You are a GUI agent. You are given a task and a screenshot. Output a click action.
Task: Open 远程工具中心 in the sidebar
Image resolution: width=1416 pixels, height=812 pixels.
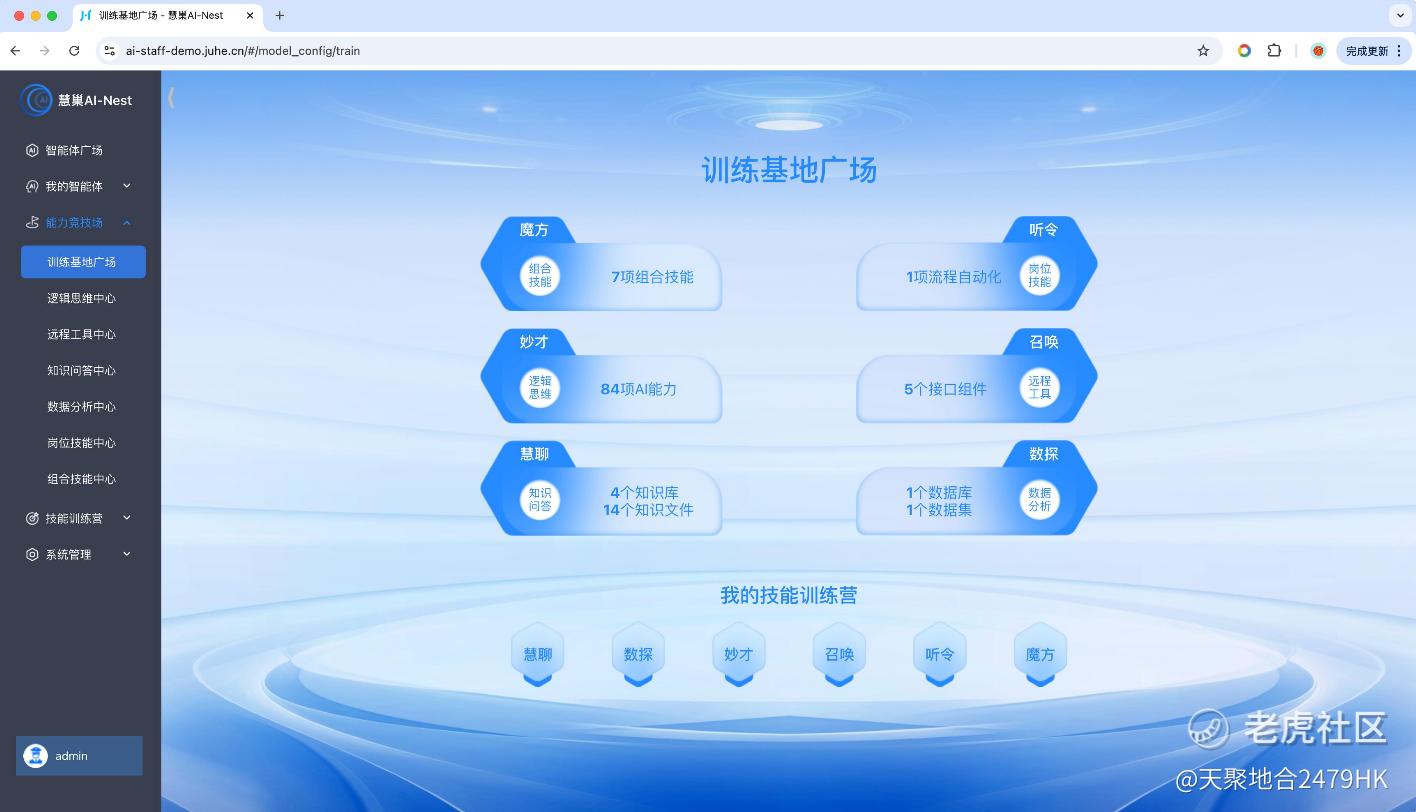point(83,334)
